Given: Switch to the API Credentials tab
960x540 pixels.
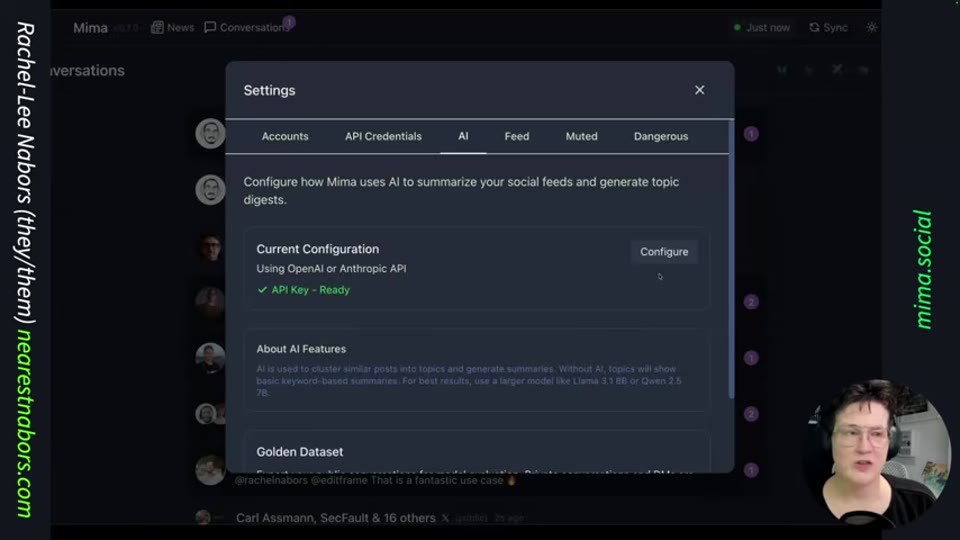Looking at the screenshot, I should pyautogui.click(x=383, y=137).
